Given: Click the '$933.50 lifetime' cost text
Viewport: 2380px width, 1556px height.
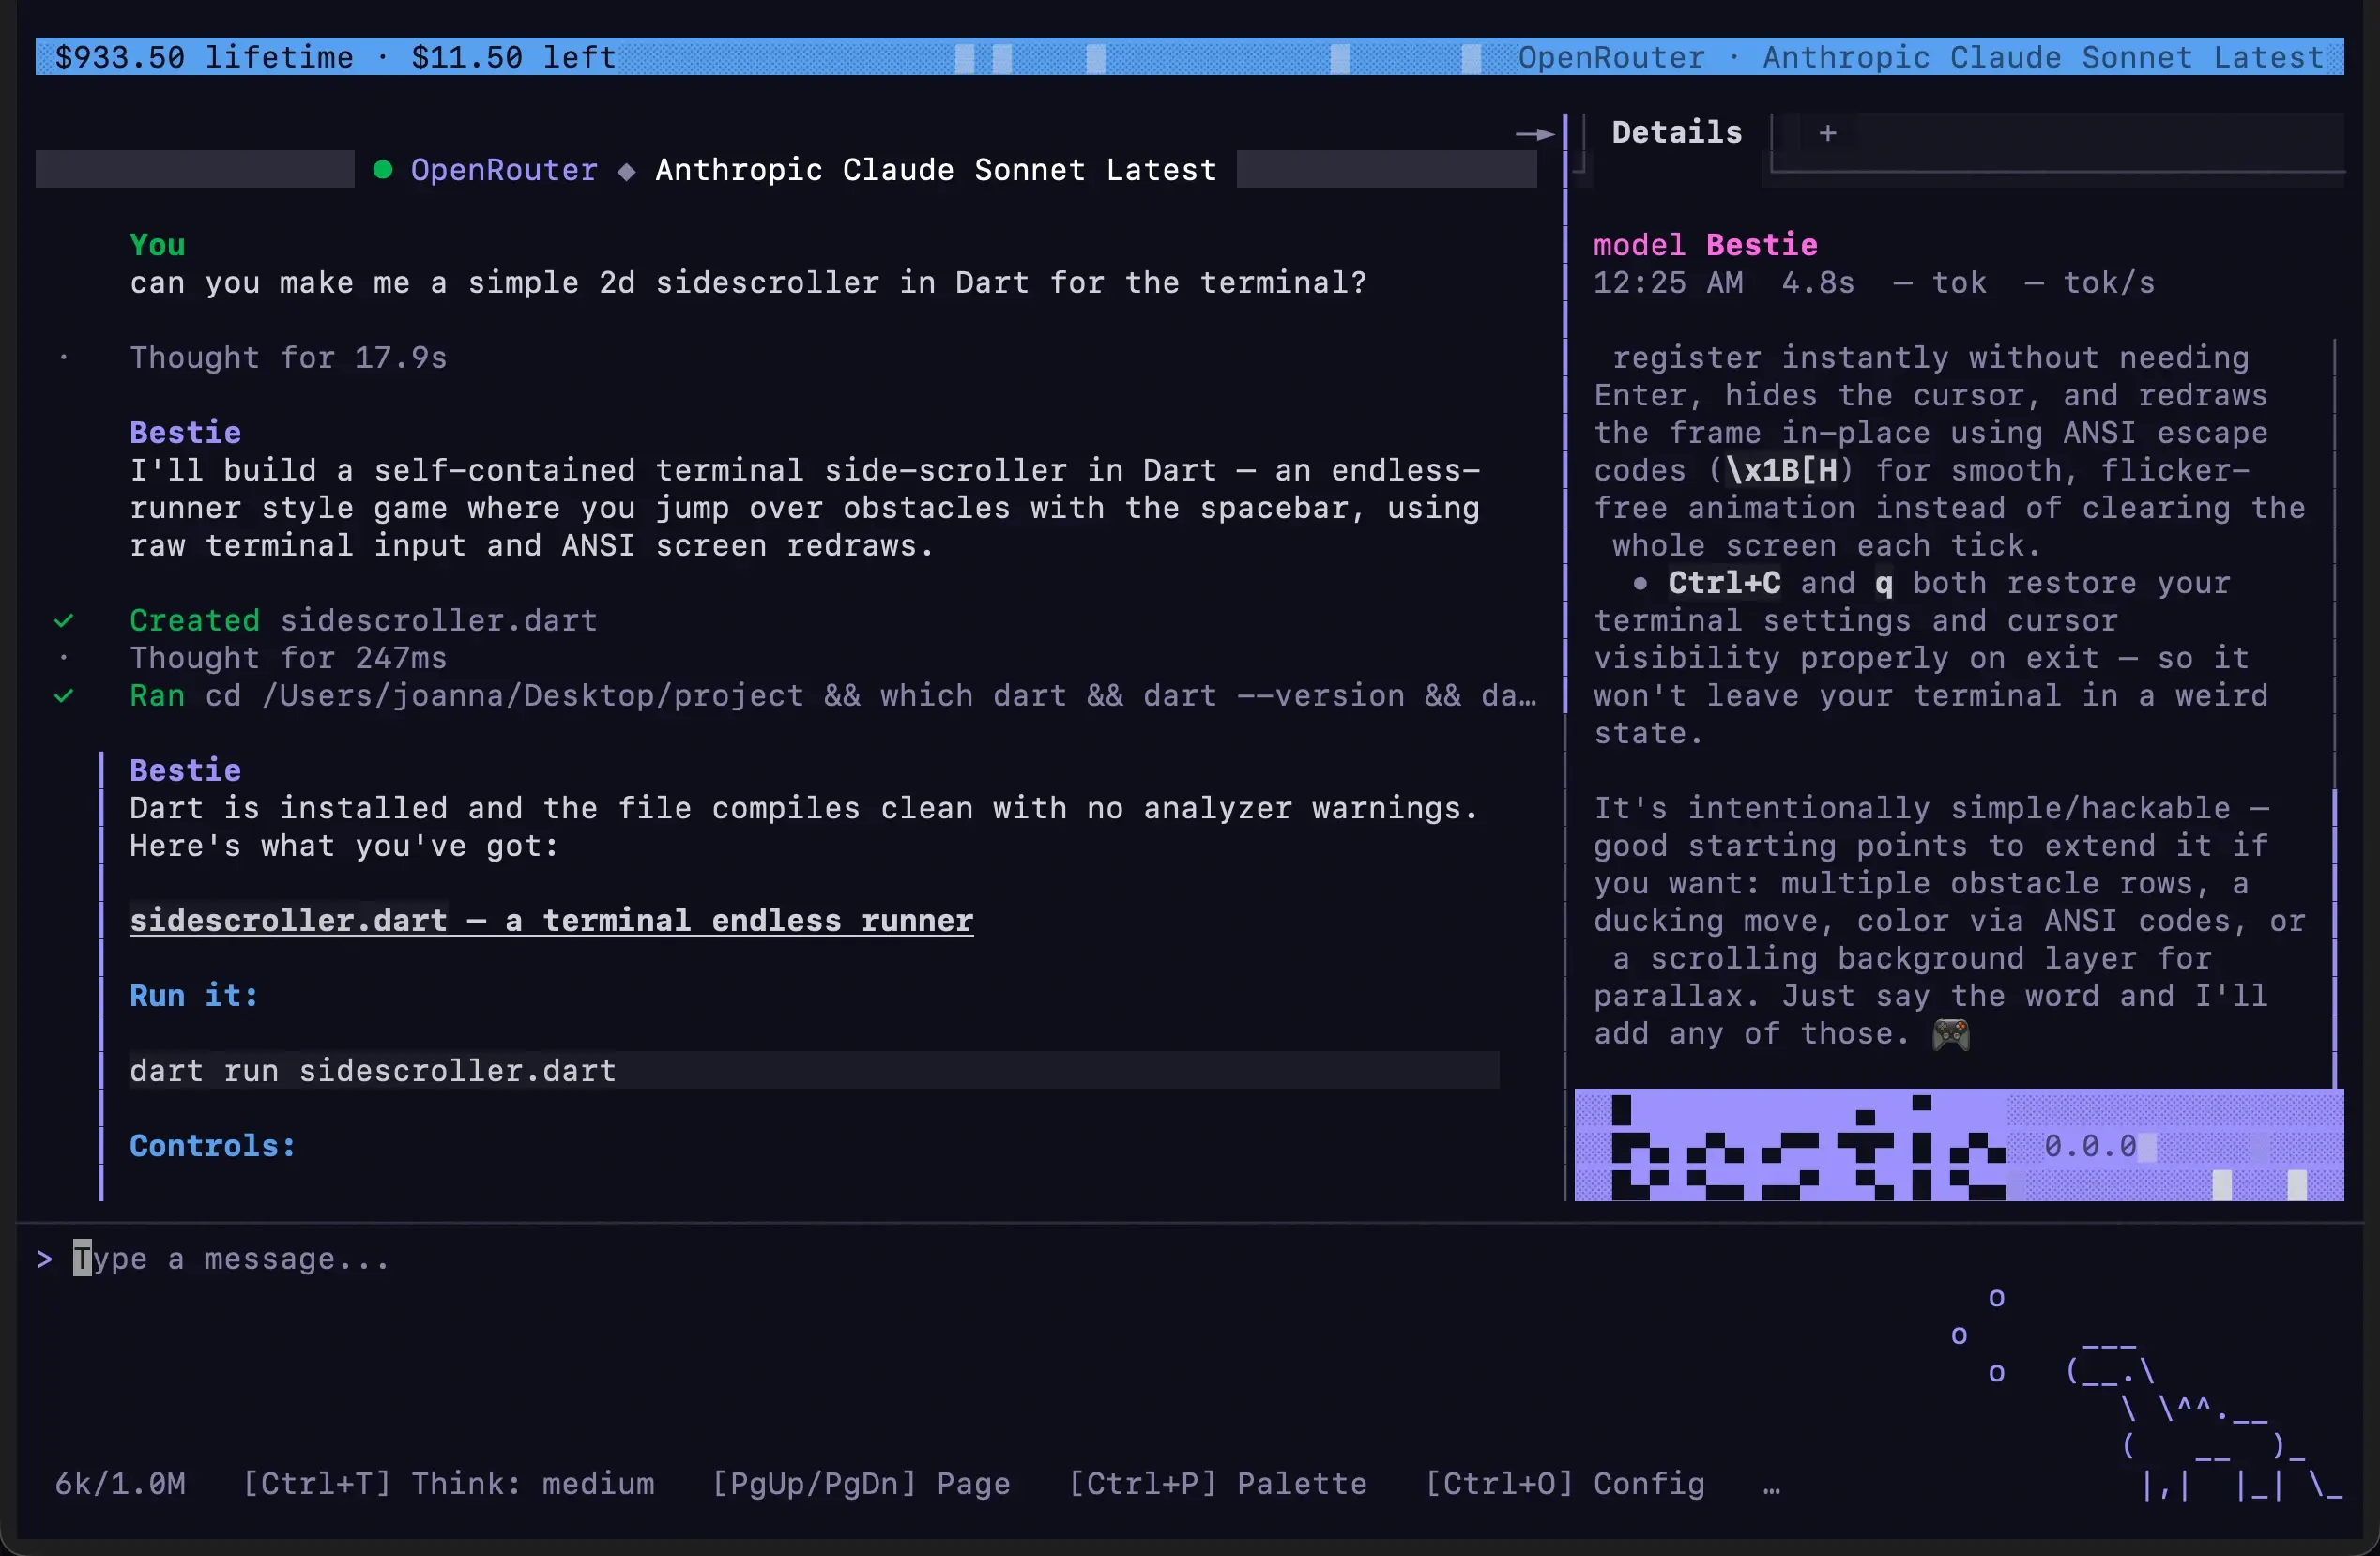Looking at the screenshot, I should point(204,57).
